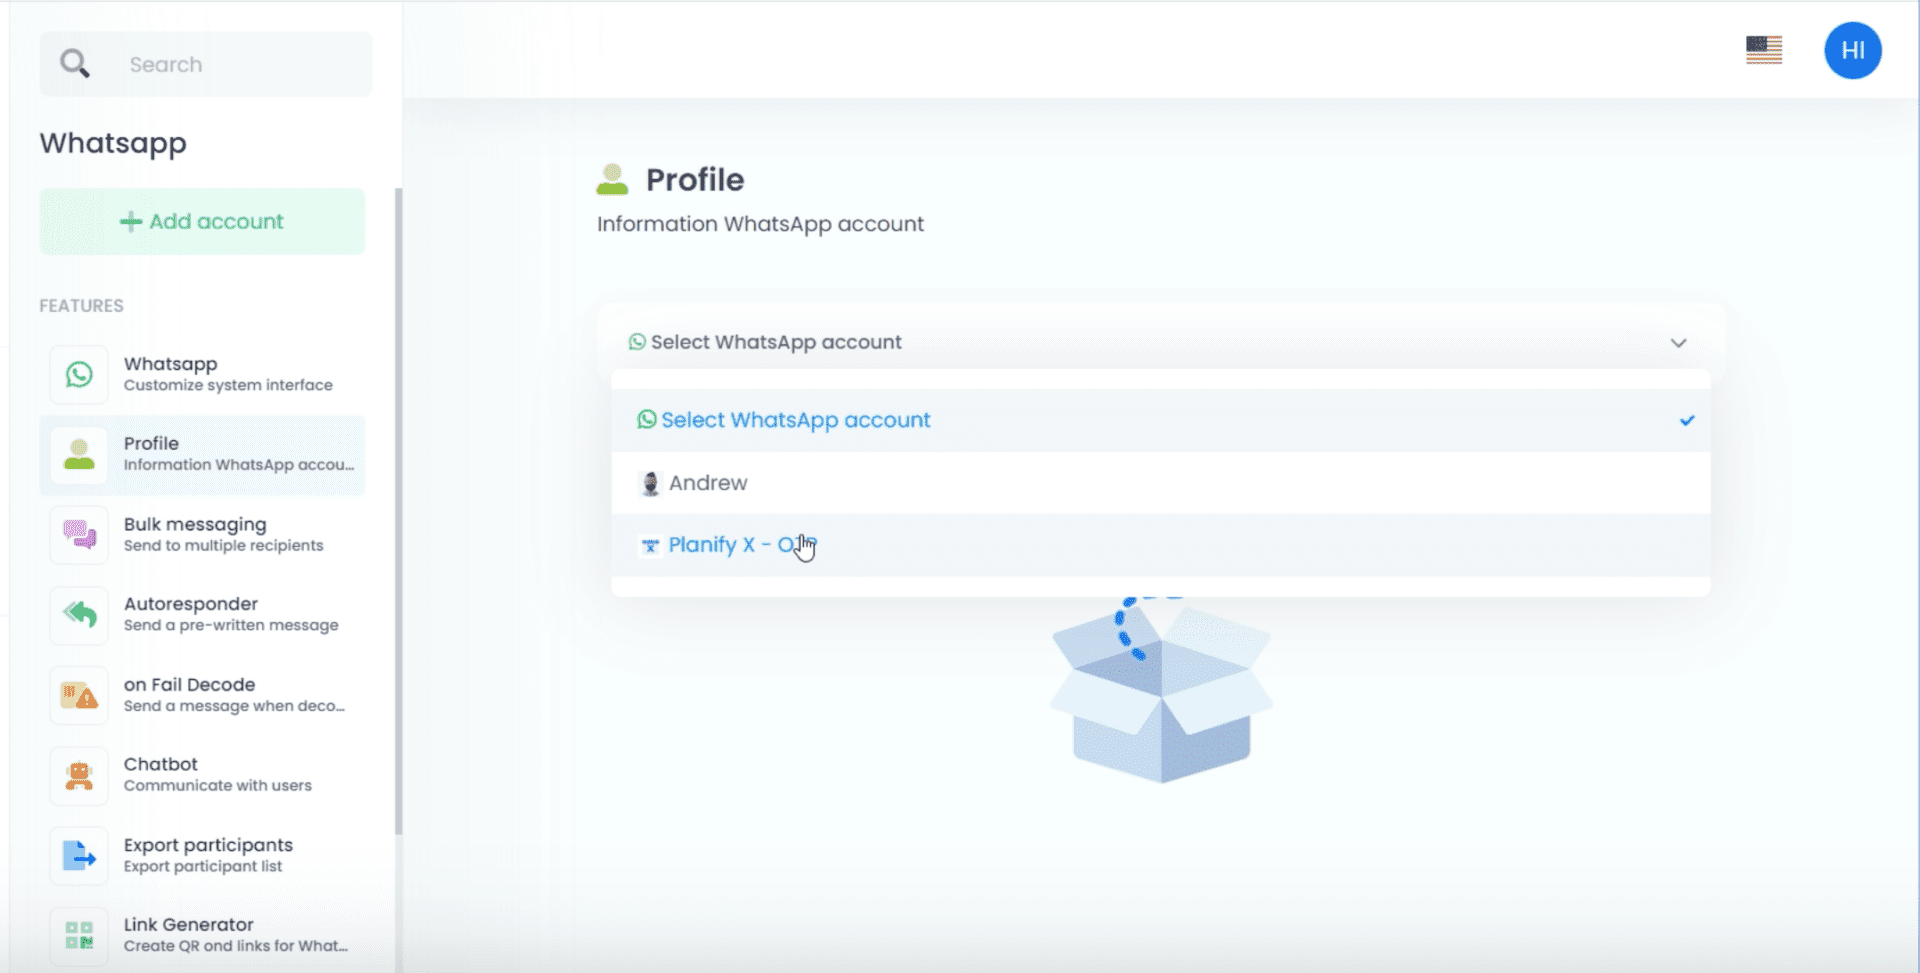
Task: Click the Whatsapp feature icon in sidebar
Action: [x=79, y=375]
